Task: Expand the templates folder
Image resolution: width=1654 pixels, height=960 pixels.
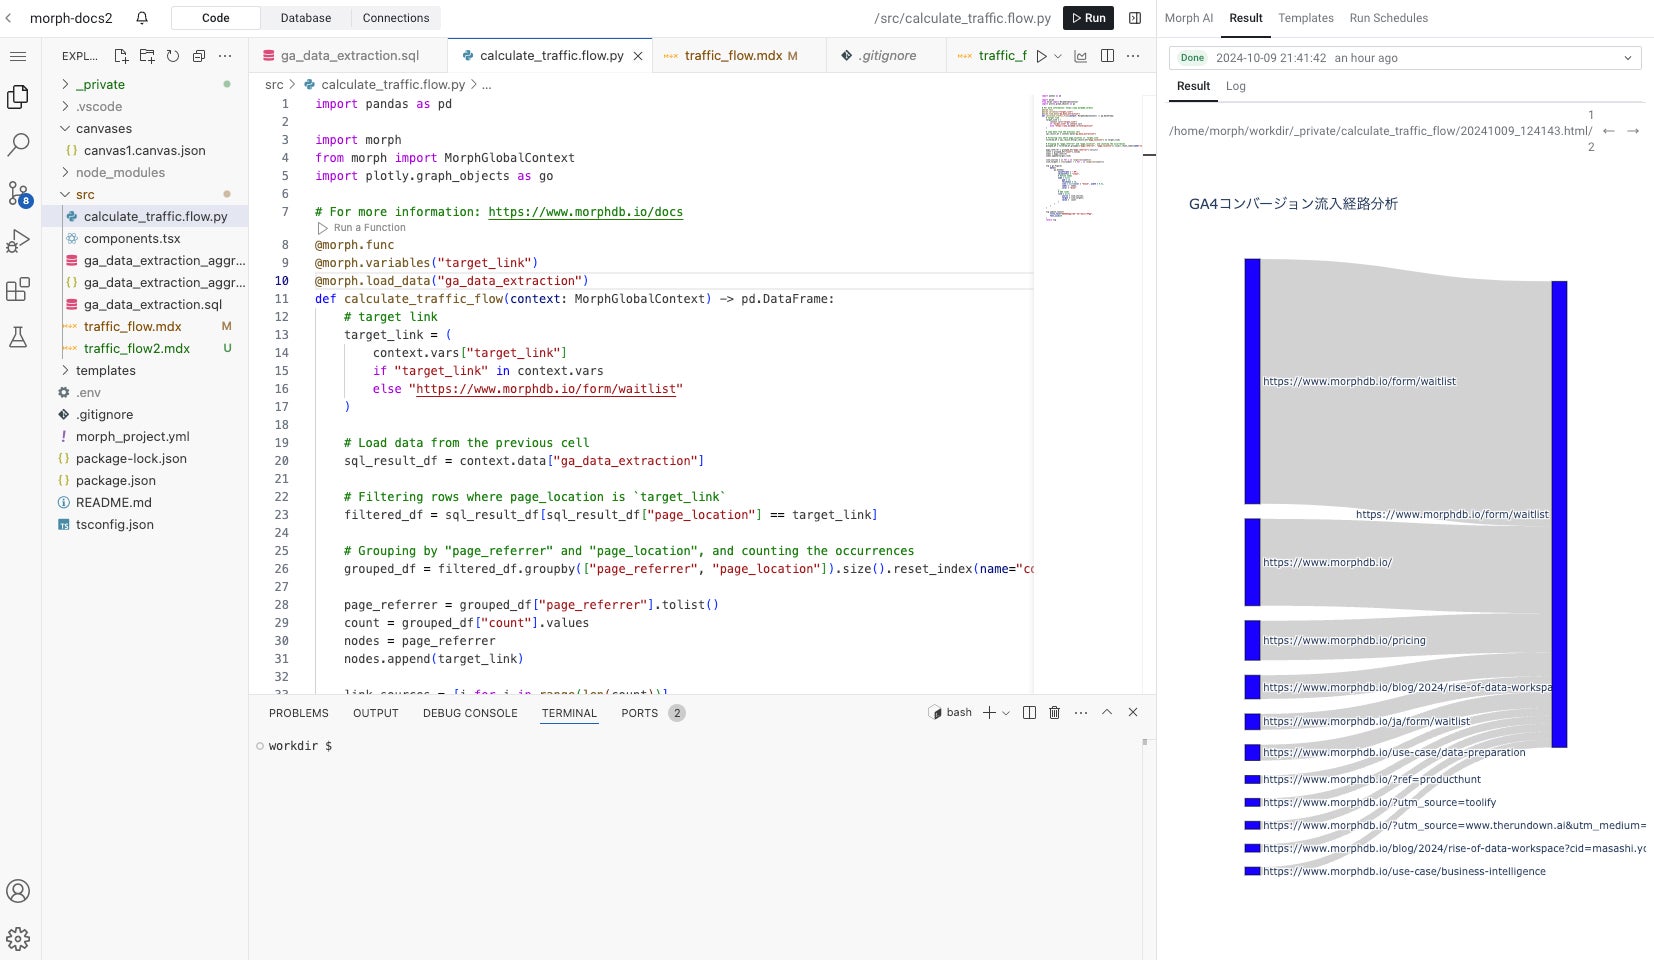Action: coord(105,371)
